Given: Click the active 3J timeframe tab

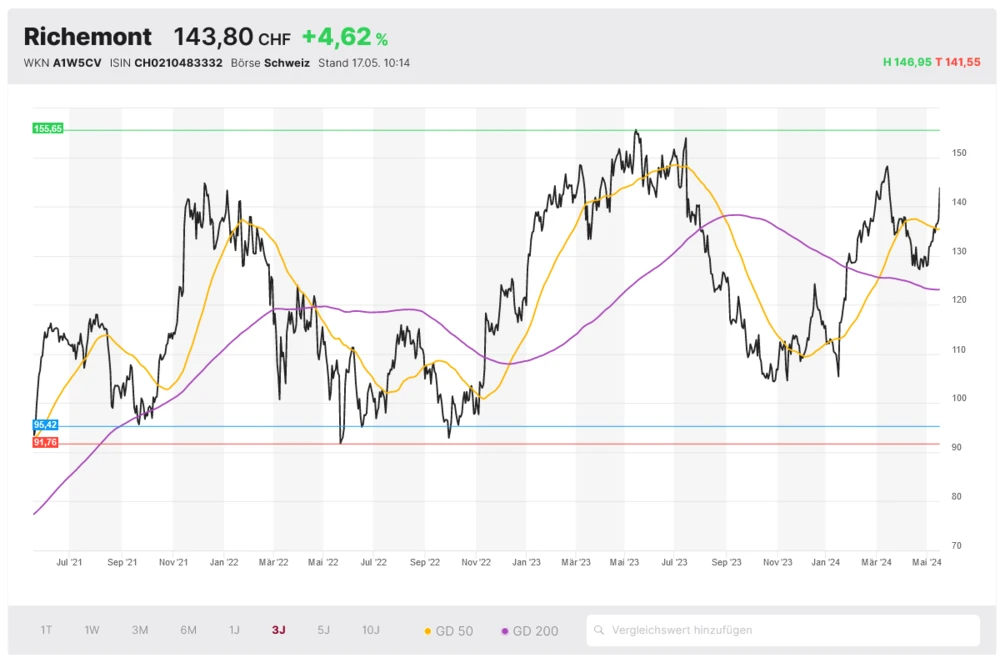Looking at the screenshot, I should click(x=277, y=630).
